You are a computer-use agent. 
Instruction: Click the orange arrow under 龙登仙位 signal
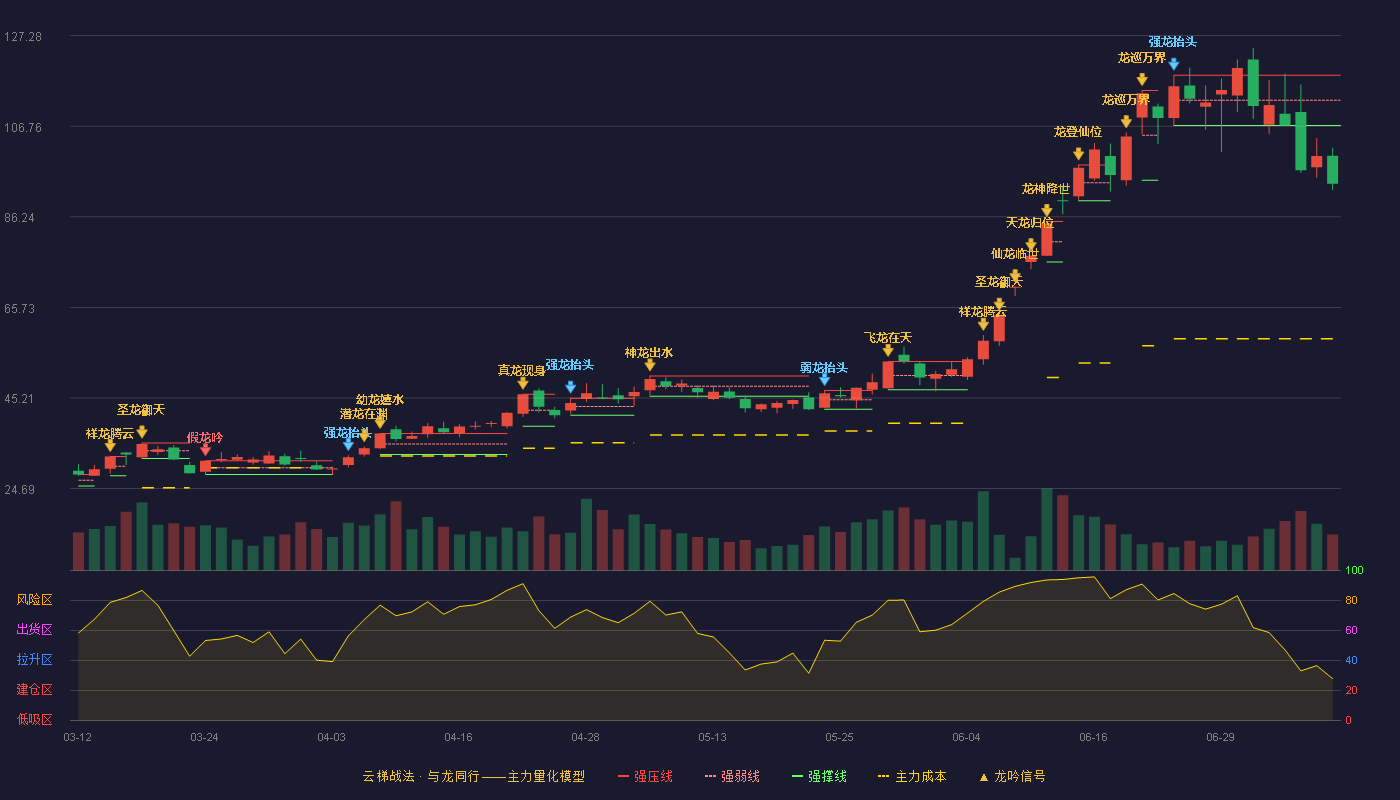[1078, 154]
